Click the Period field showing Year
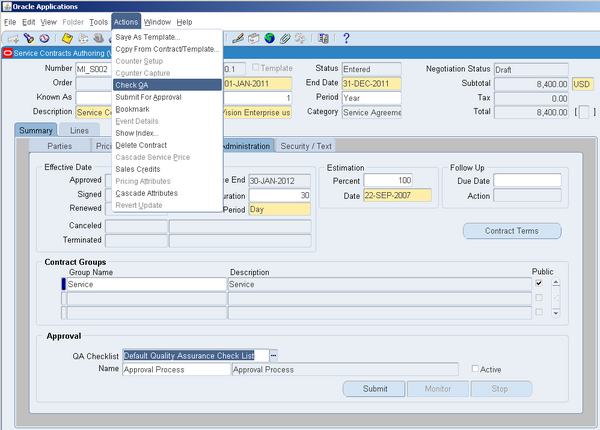The height and width of the screenshot is (430, 600). point(371,98)
